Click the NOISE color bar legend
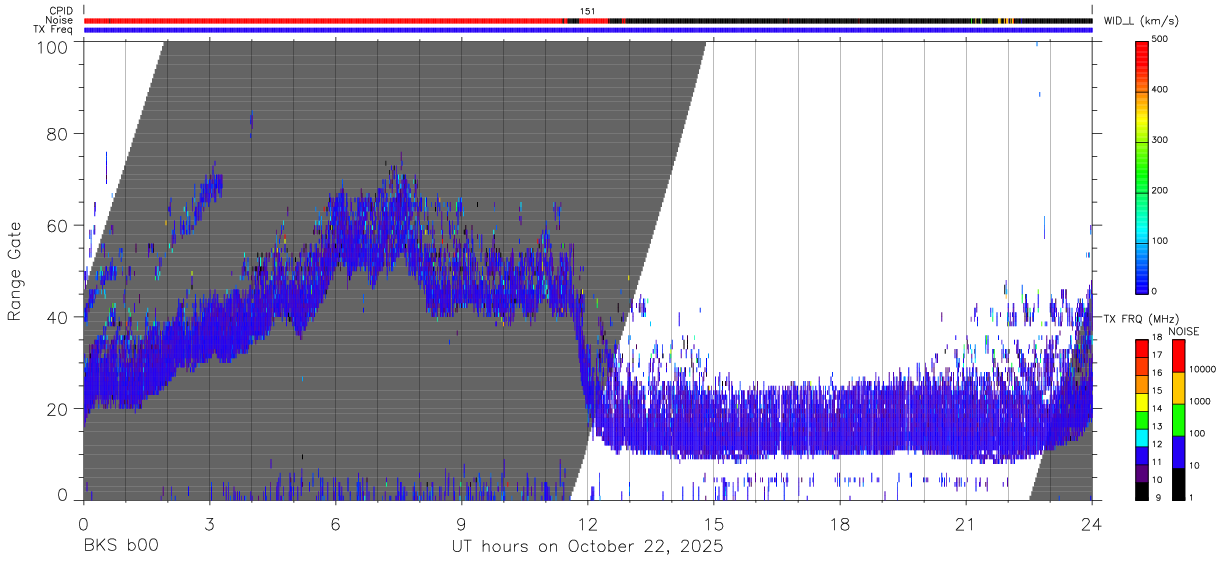 1178,418
